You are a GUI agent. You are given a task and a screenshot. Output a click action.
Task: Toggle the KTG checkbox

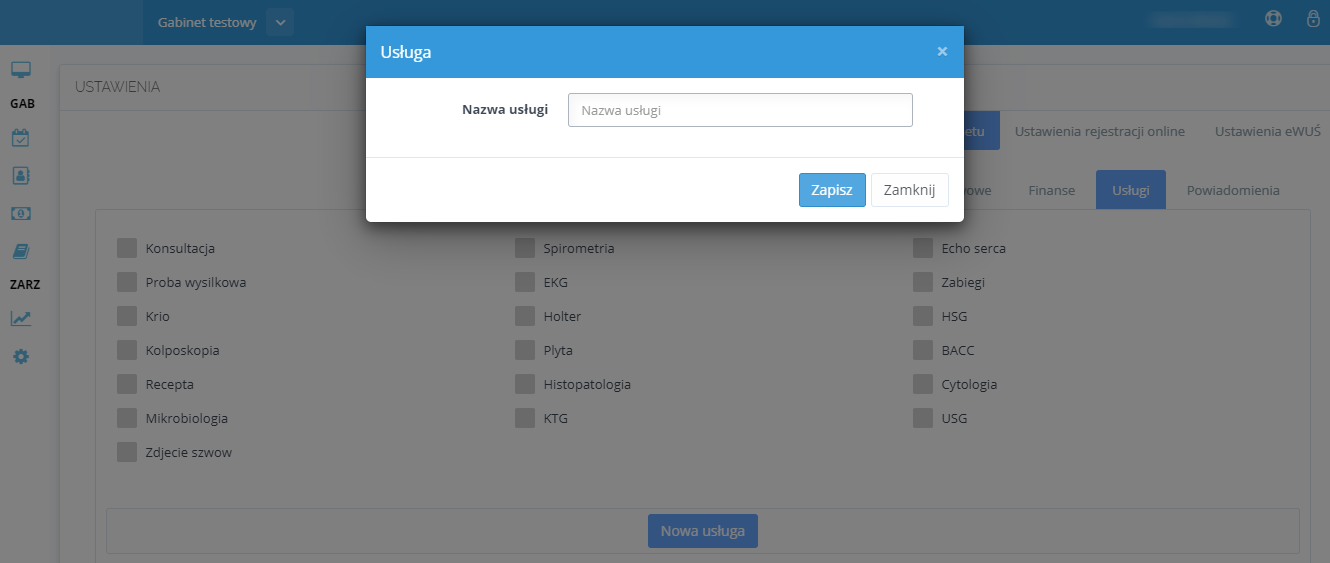[525, 418]
